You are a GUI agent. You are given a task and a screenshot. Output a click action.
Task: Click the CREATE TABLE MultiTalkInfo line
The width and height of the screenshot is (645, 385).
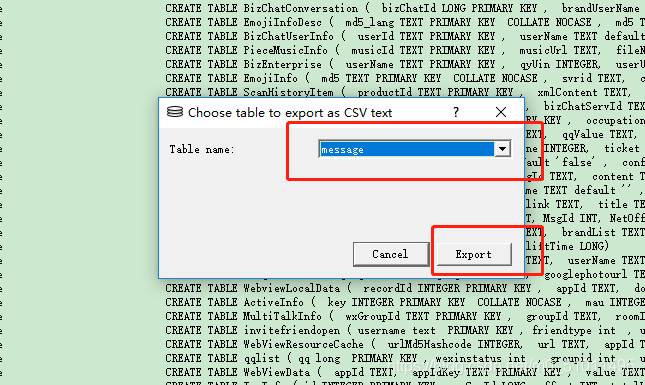click(405, 316)
